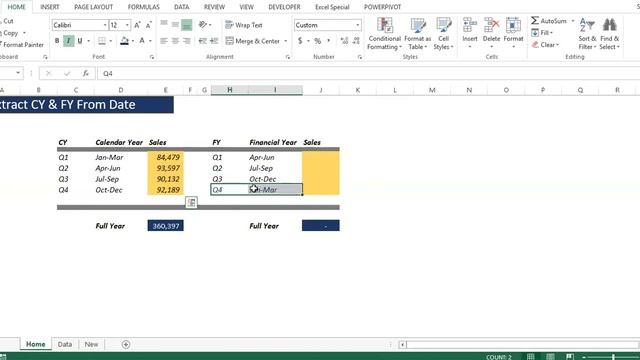Click the Wrap Text button
This screenshot has height=360, width=640.
(x=244, y=25)
